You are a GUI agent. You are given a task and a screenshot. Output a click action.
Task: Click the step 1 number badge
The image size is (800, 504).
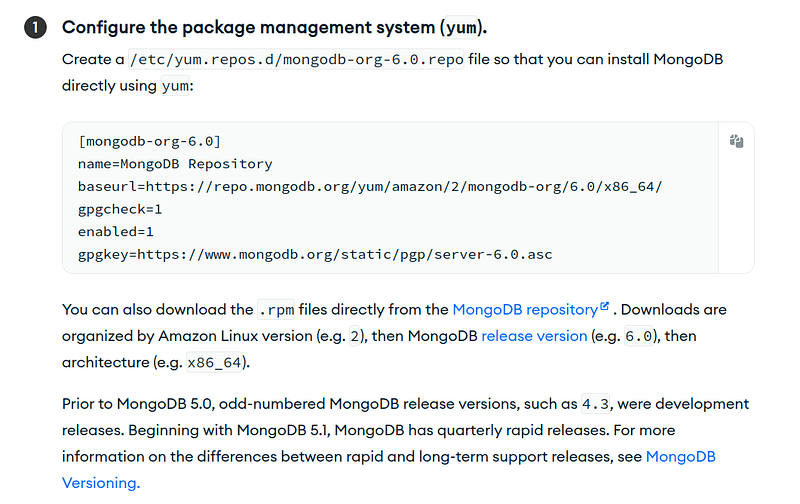click(35, 28)
